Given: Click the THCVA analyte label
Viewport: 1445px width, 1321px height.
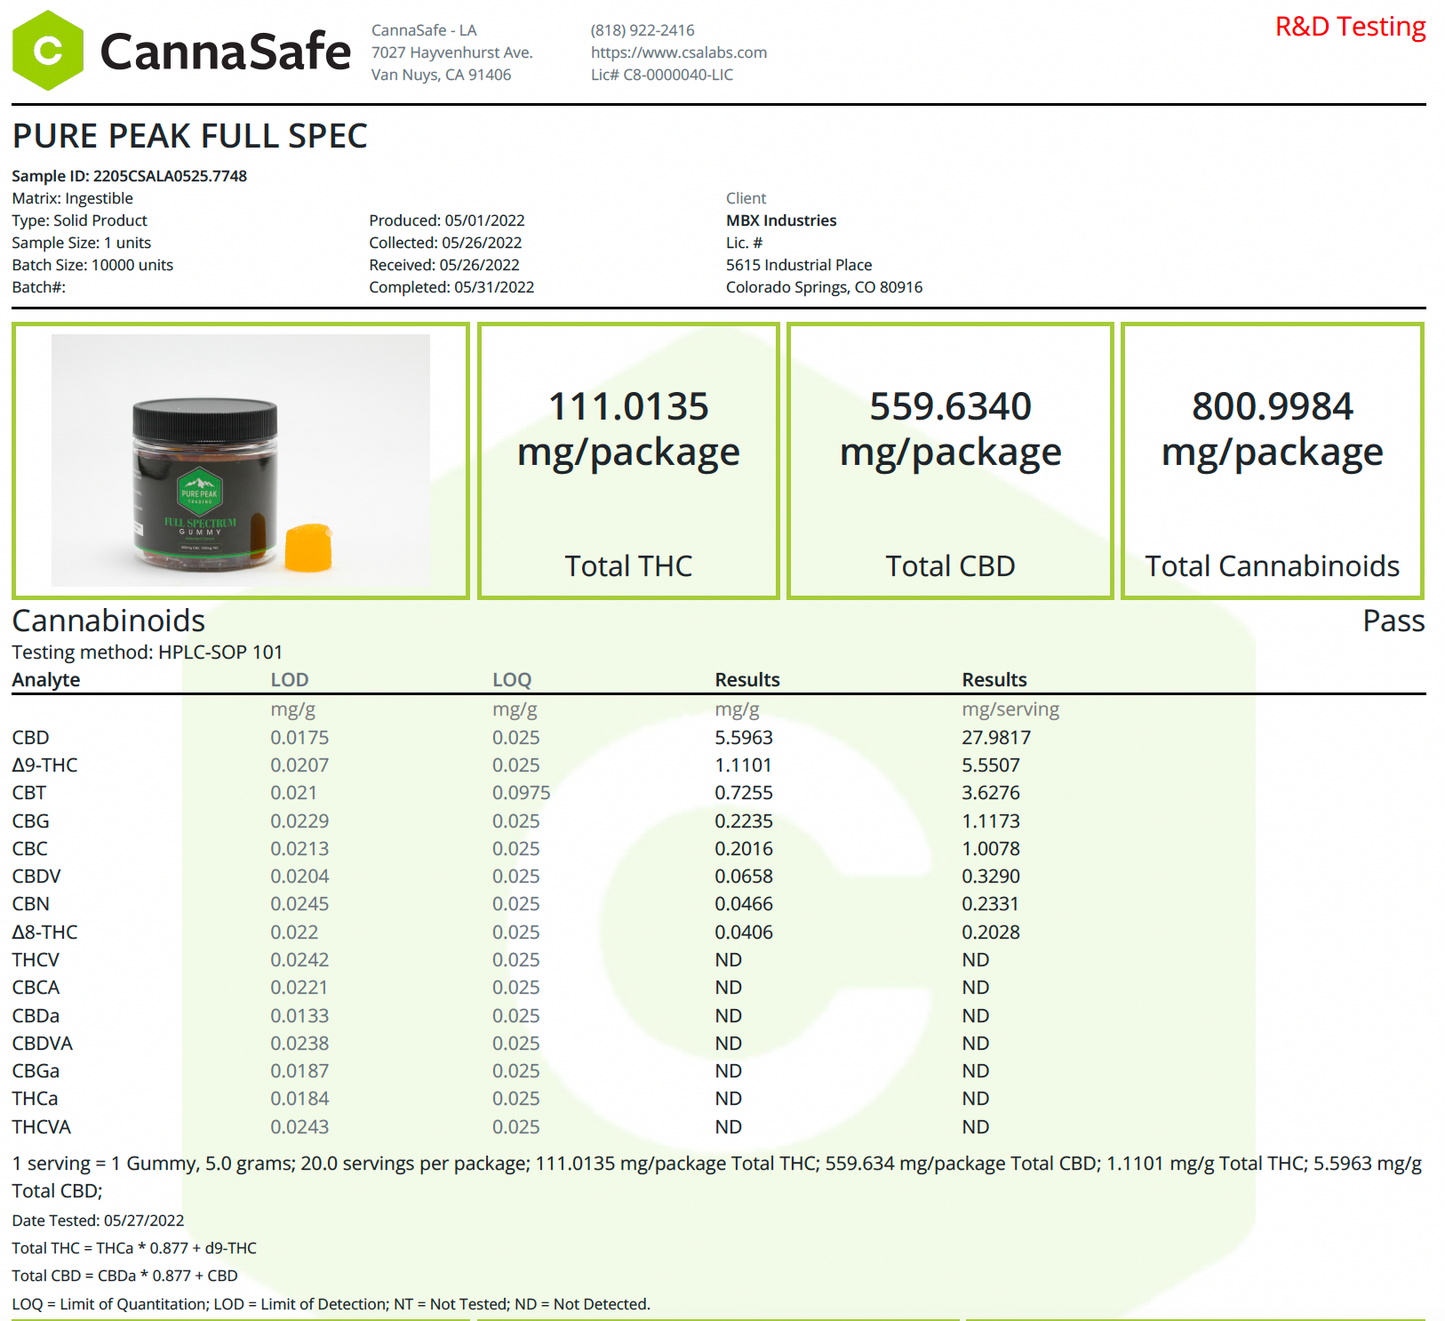Looking at the screenshot, I should 41,1127.
